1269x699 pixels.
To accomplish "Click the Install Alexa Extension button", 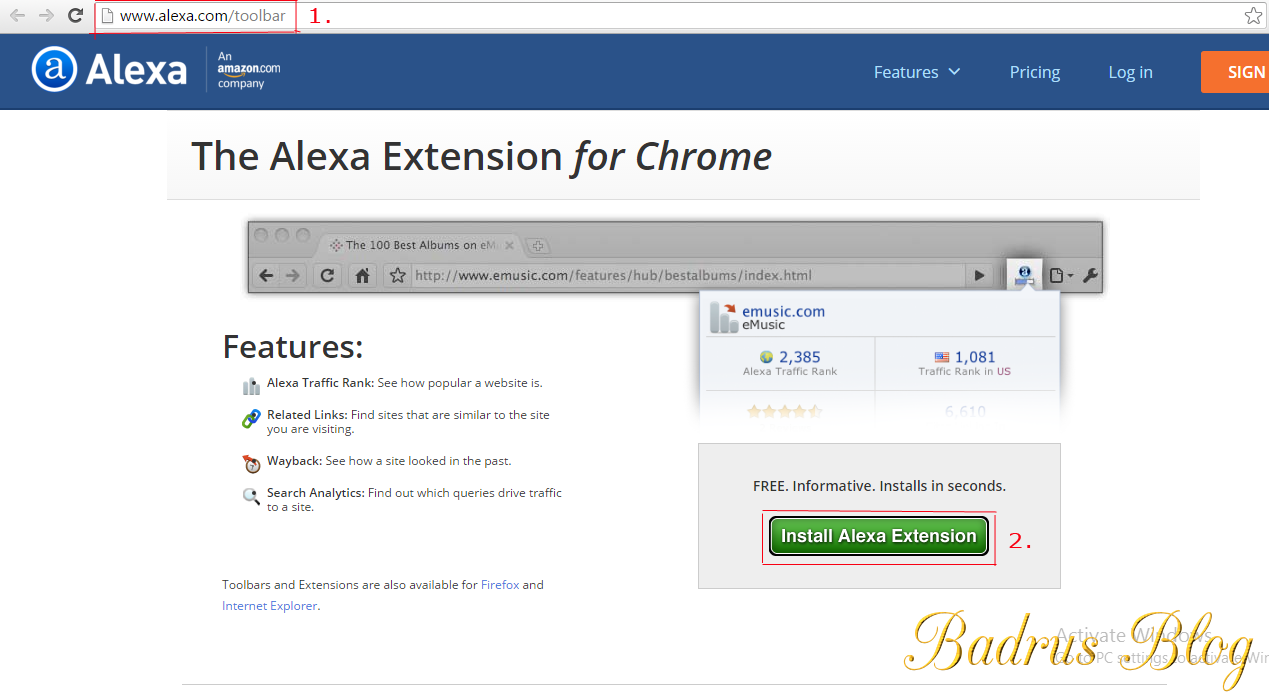I will click(877, 536).
